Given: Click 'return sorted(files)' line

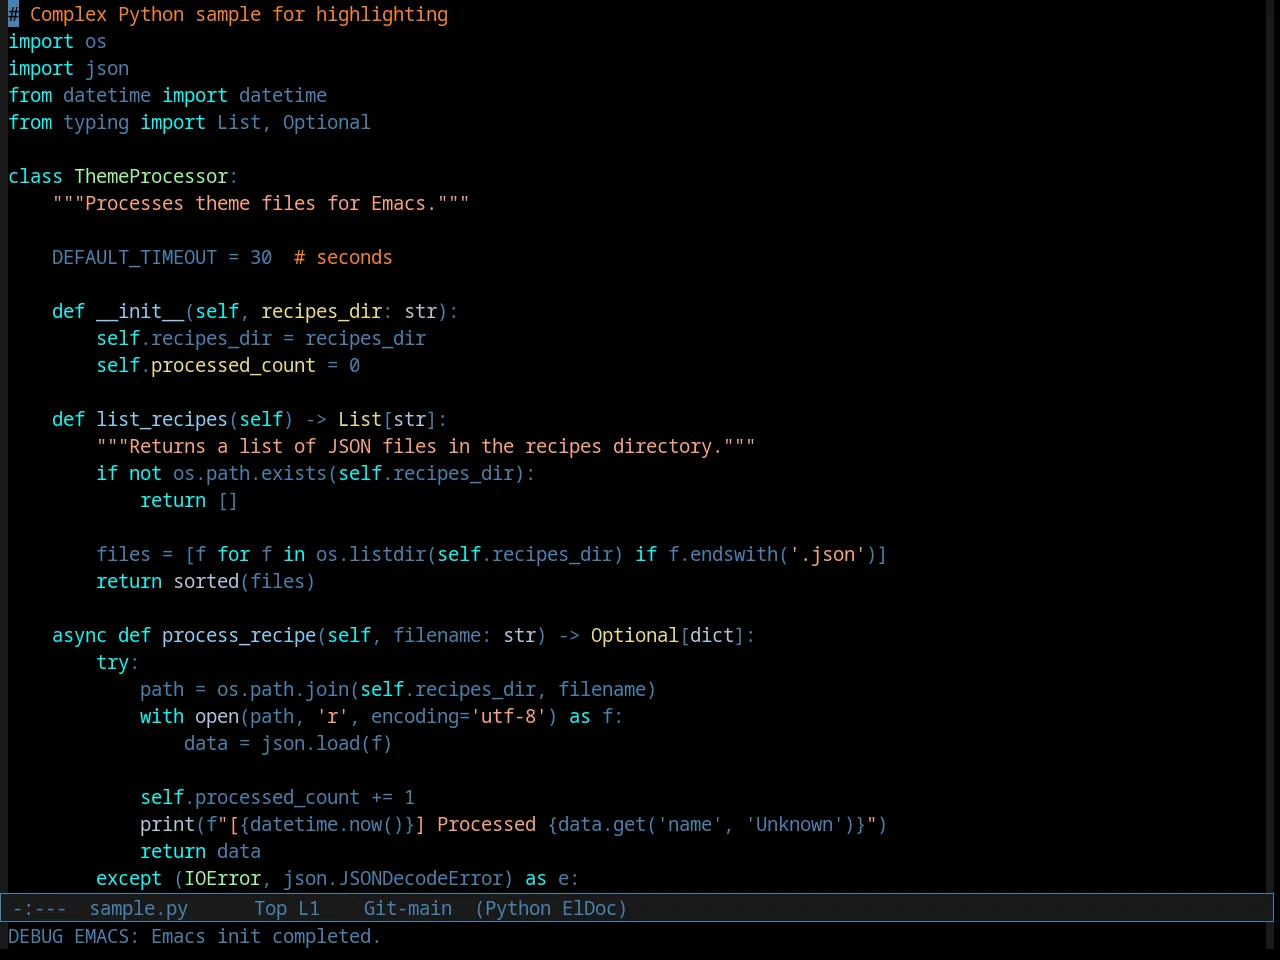Looking at the screenshot, I should coord(206,581).
